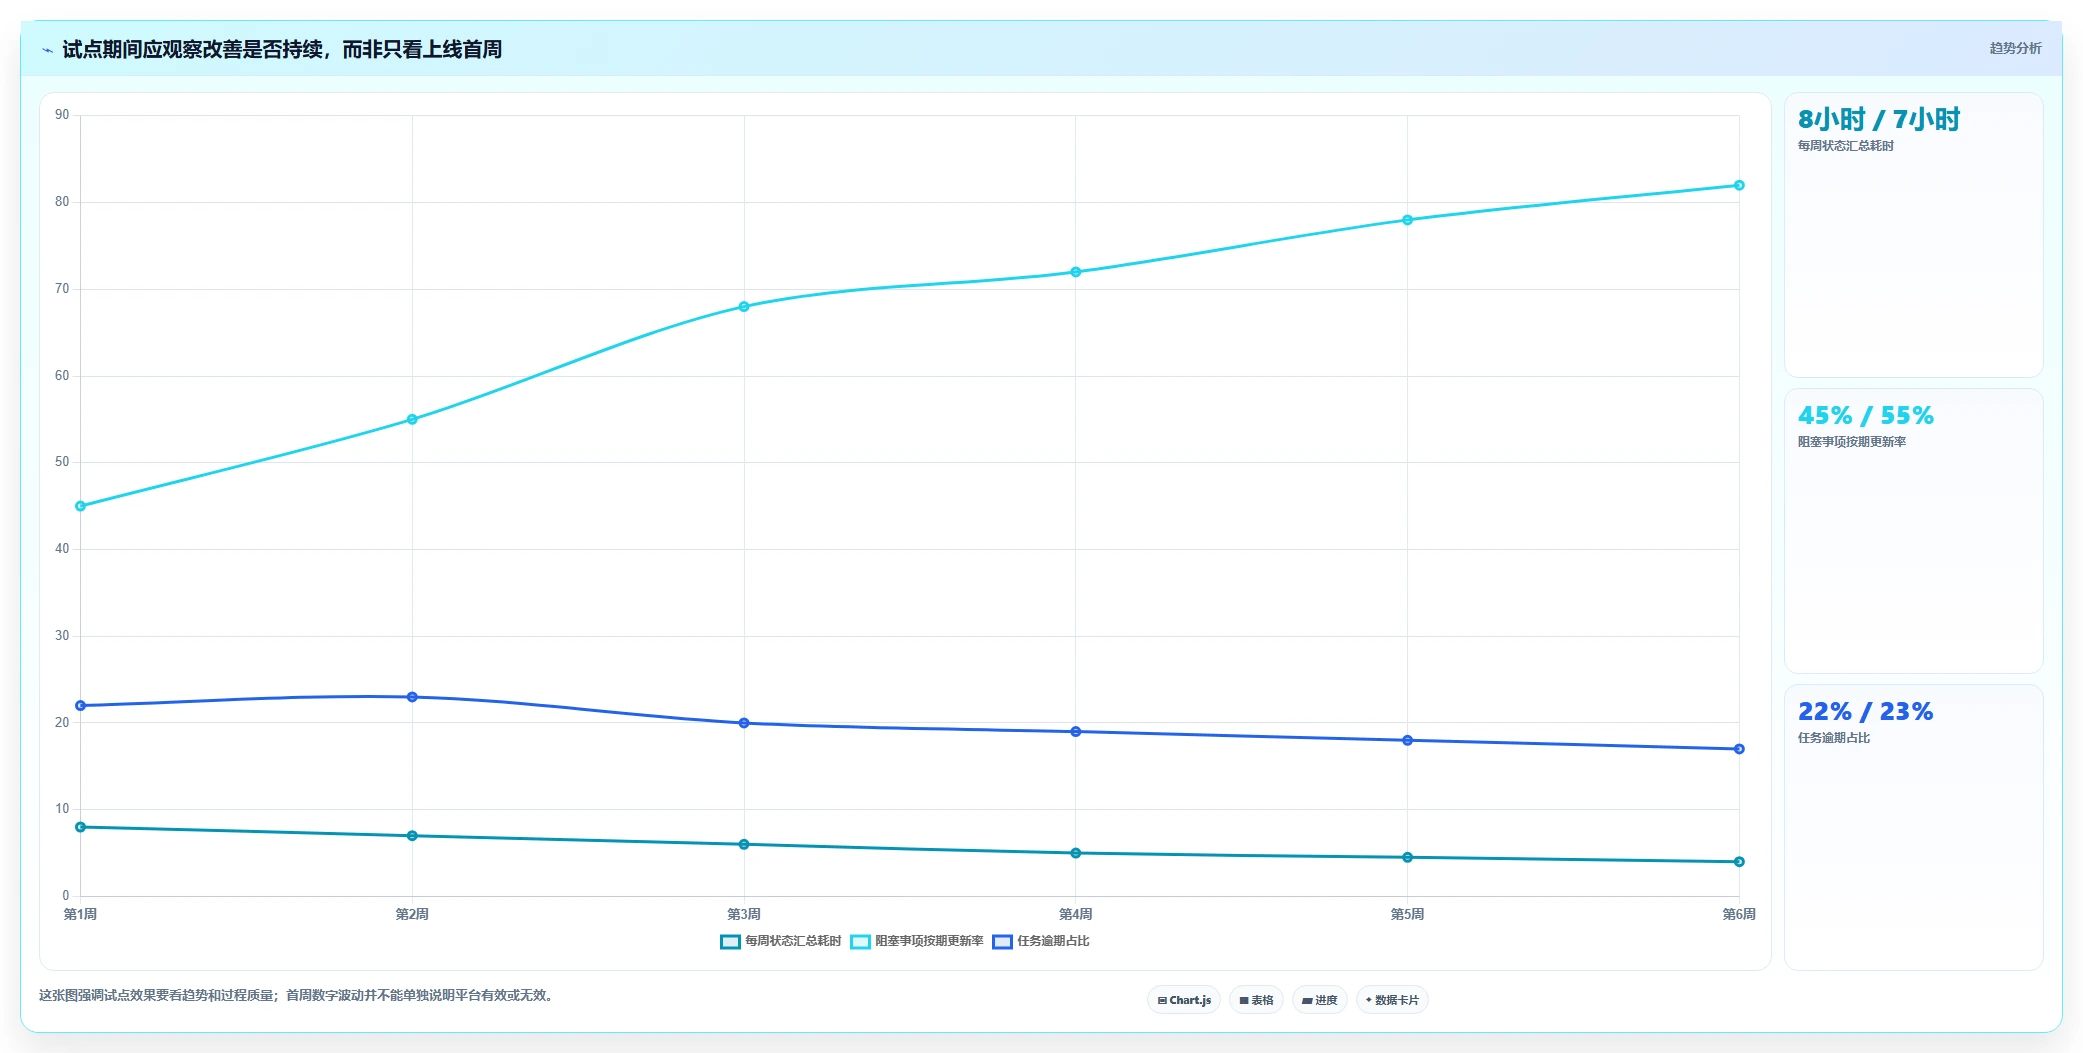Click the 8小时 / 7小时 card value
The image size is (2083, 1053).
[x=1879, y=120]
